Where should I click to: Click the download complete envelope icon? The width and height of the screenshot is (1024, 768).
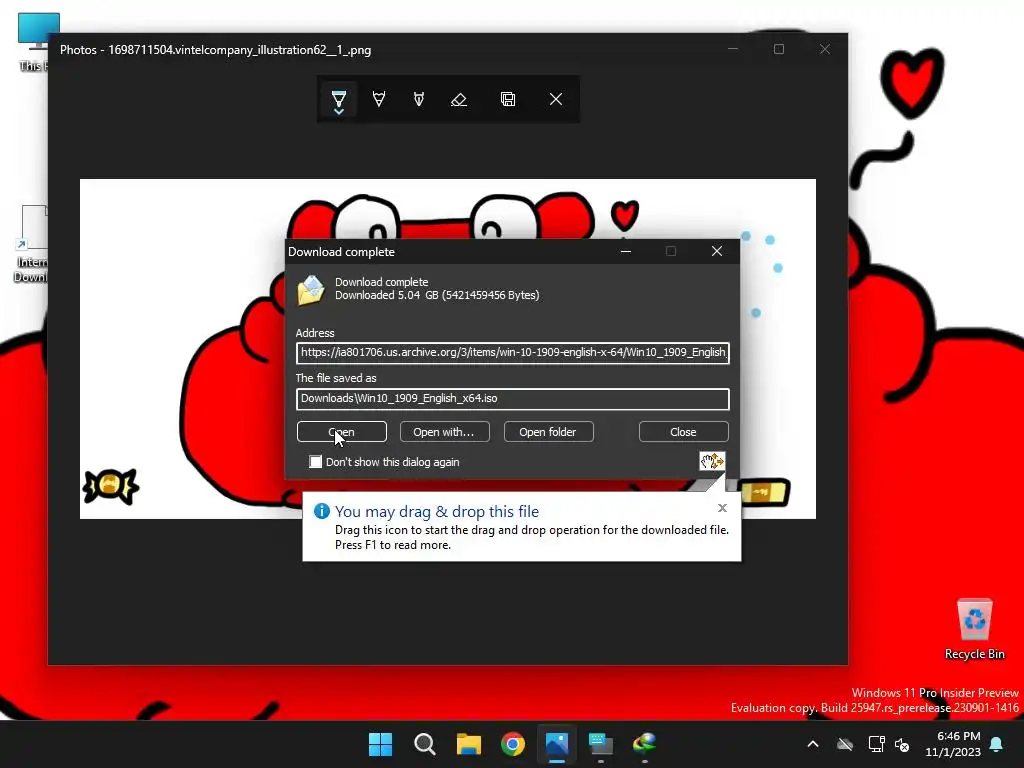[x=311, y=290]
